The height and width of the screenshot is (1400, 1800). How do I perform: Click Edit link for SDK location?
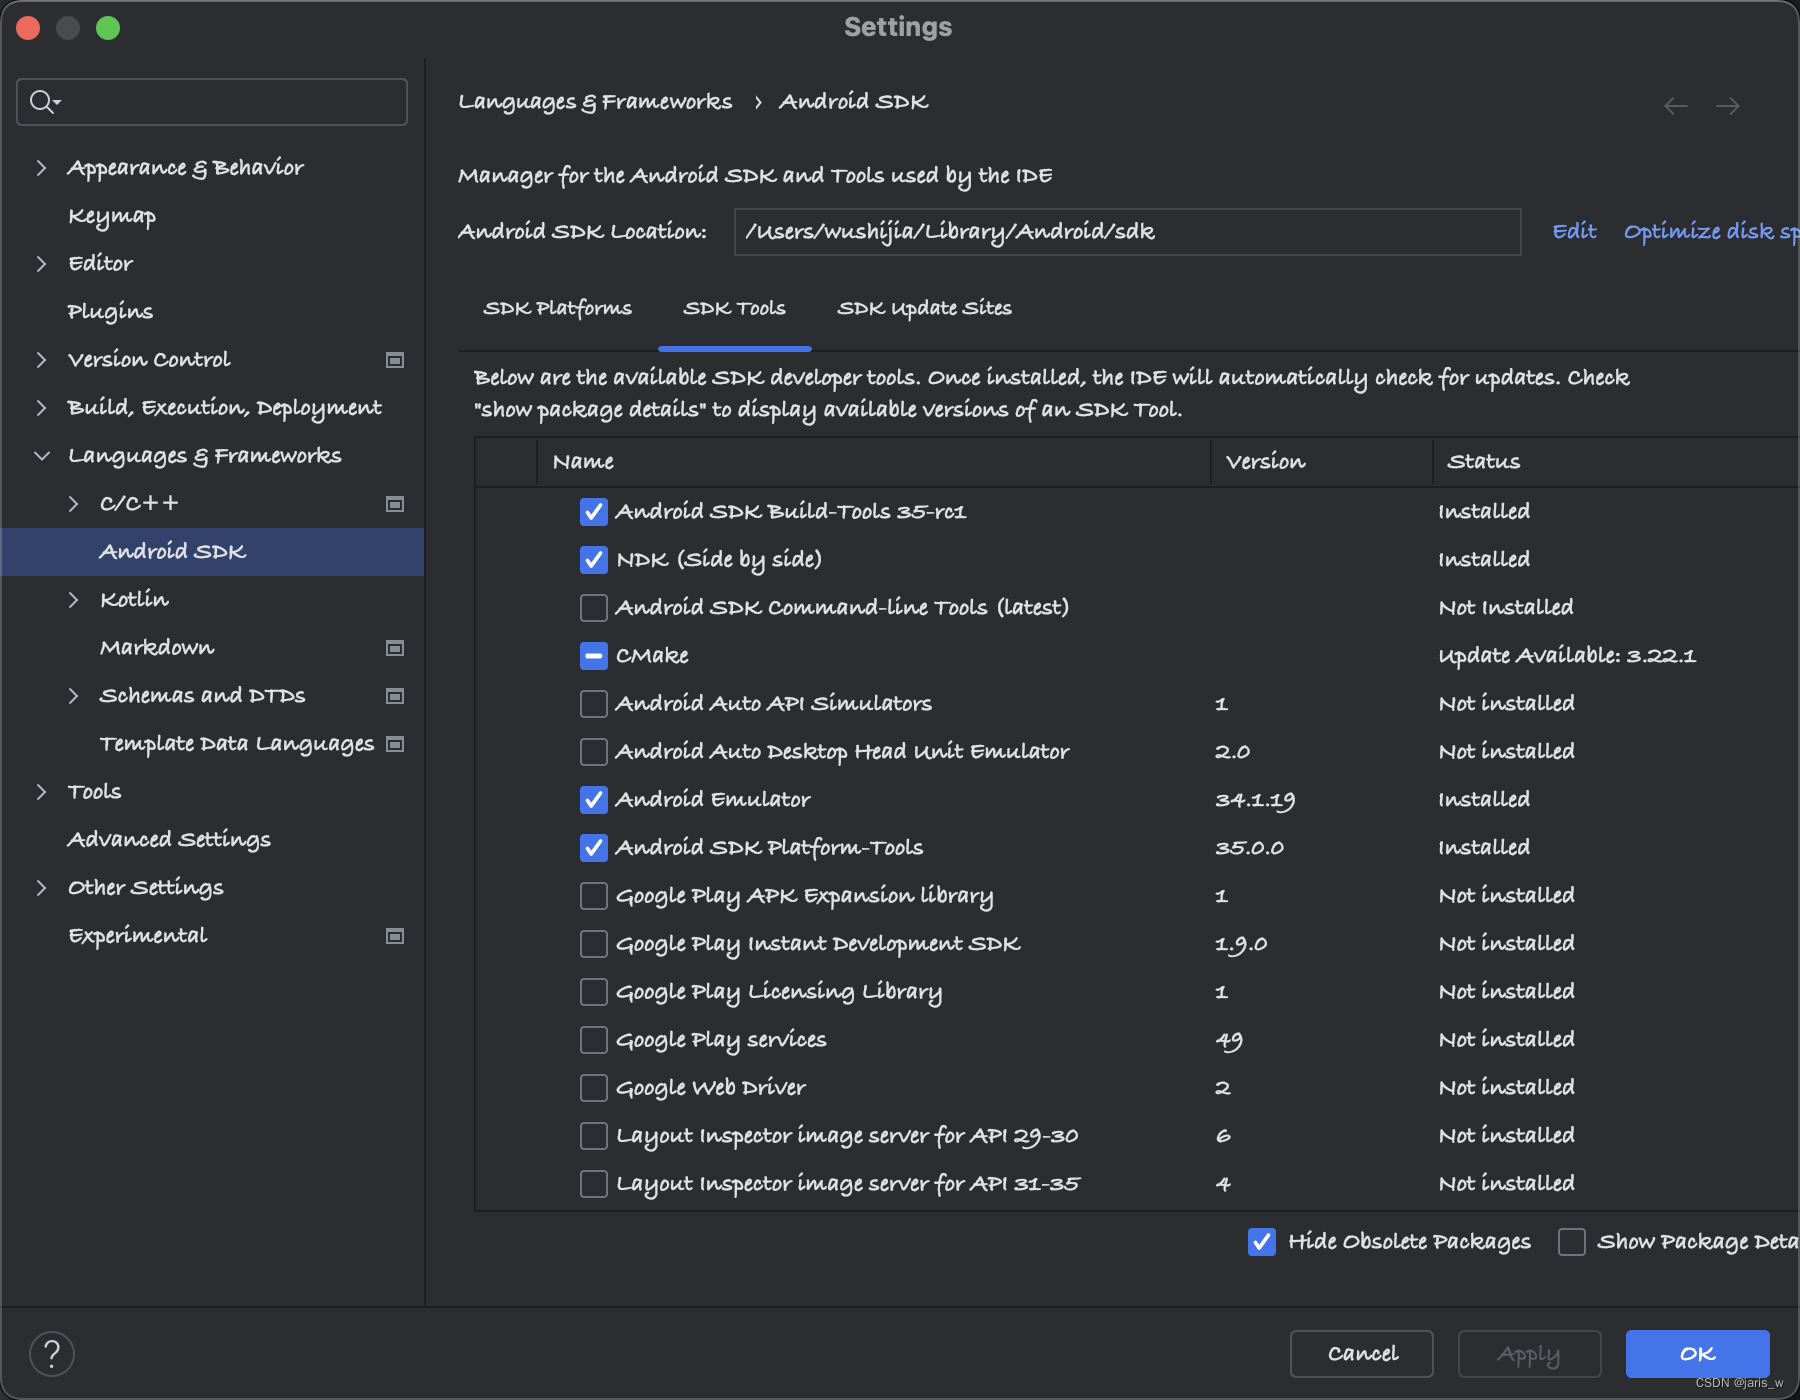coord(1574,232)
